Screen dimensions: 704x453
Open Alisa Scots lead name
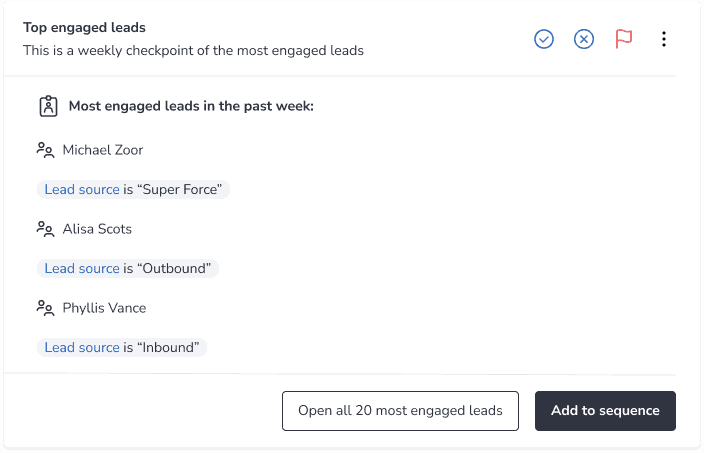(x=97, y=229)
